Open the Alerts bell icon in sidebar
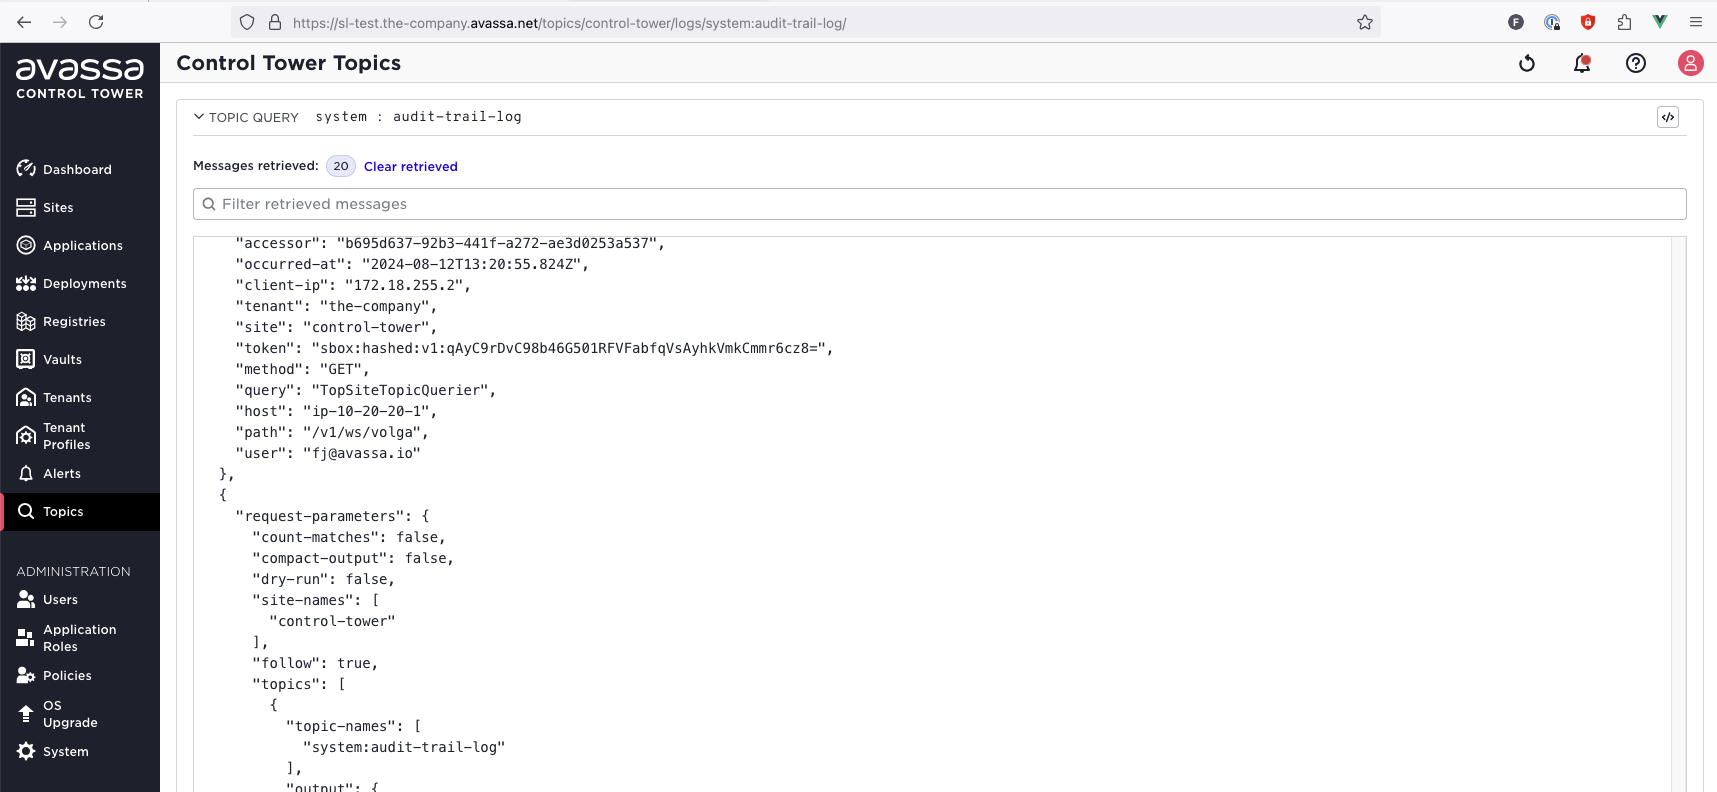This screenshot has width=1717, height=792. point(26,473)
